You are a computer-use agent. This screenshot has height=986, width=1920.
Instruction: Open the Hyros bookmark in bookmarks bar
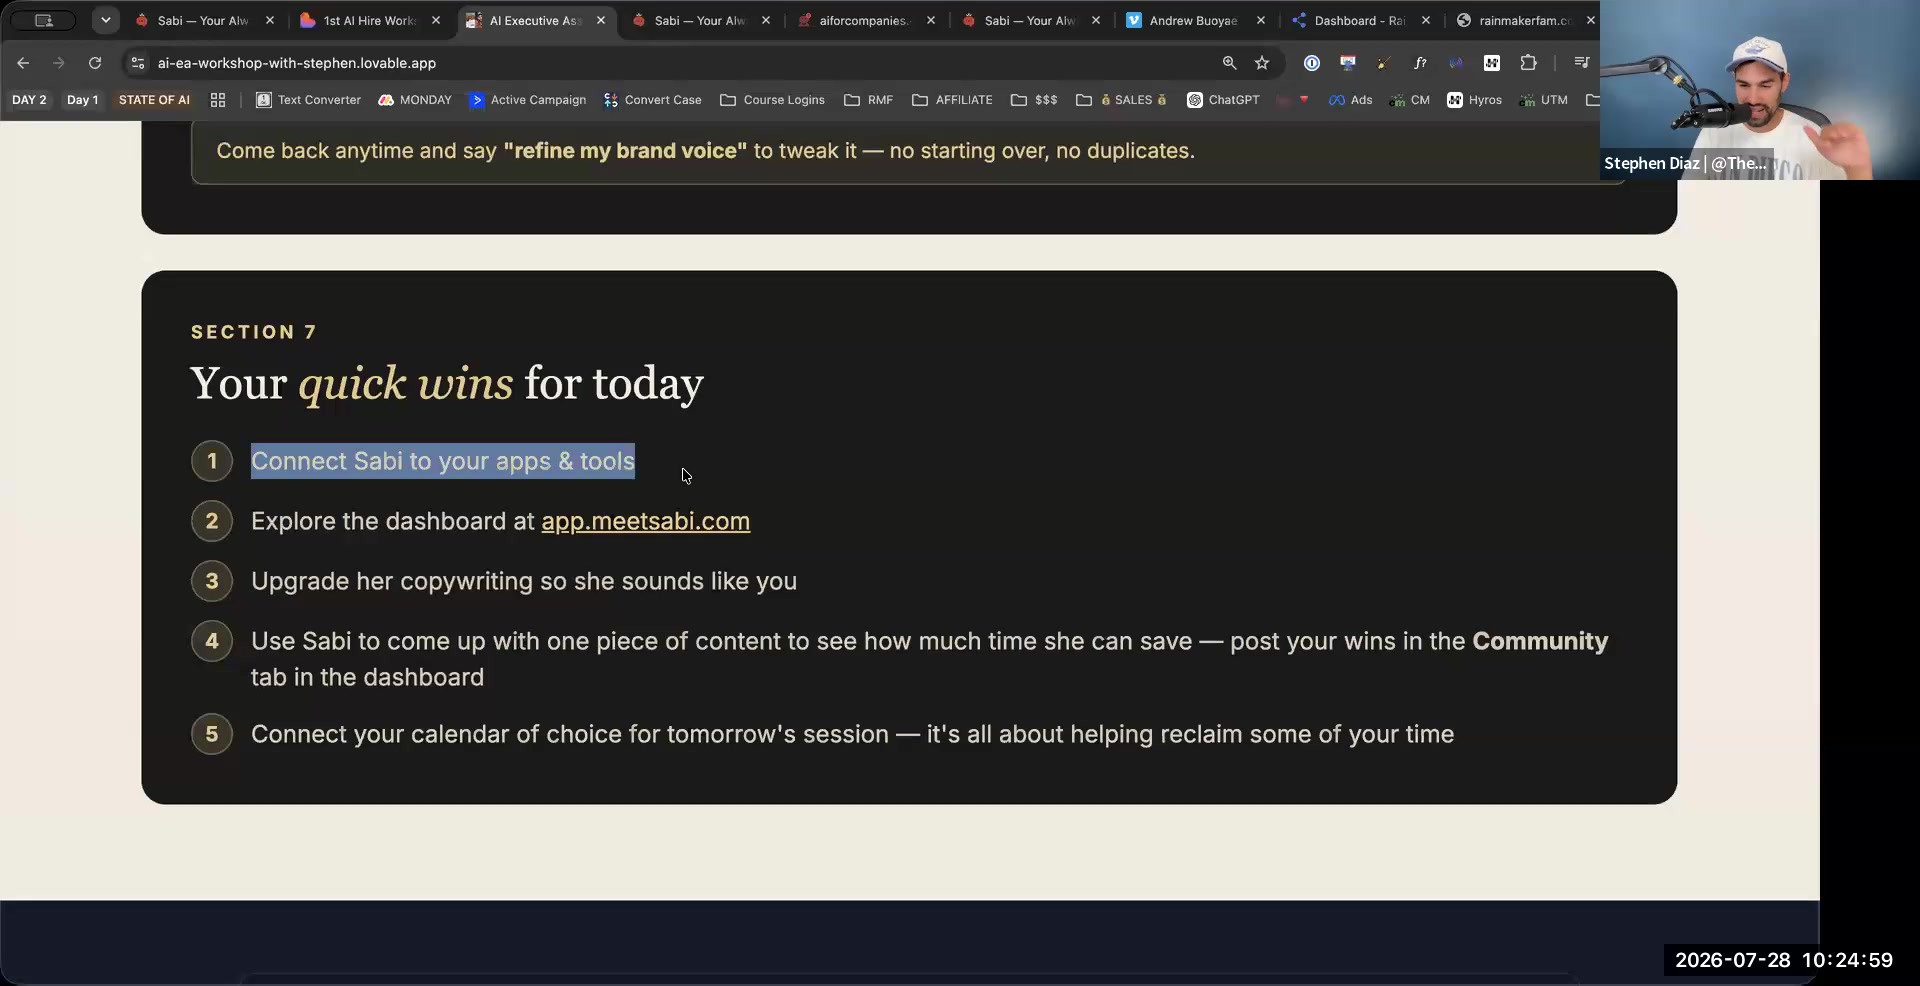point(1474,100)
